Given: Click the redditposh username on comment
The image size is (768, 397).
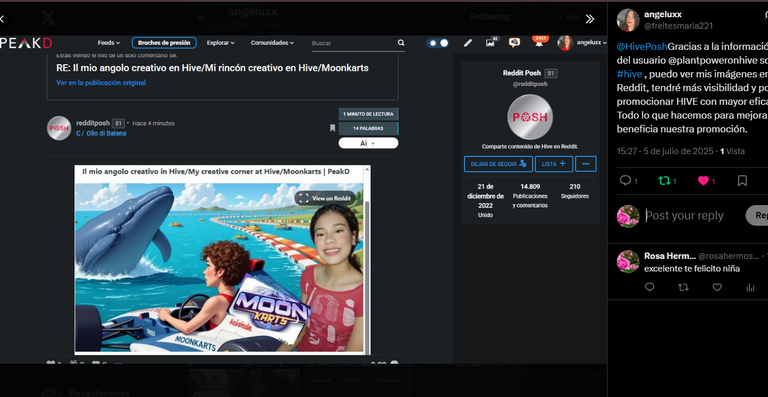Looking at the screenshot, I should point(93,123).
